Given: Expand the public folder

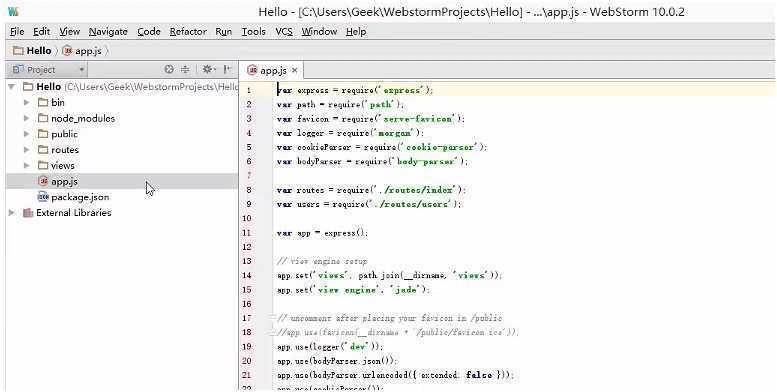Looking at the screenshot, I should click(x=27, y=134).
